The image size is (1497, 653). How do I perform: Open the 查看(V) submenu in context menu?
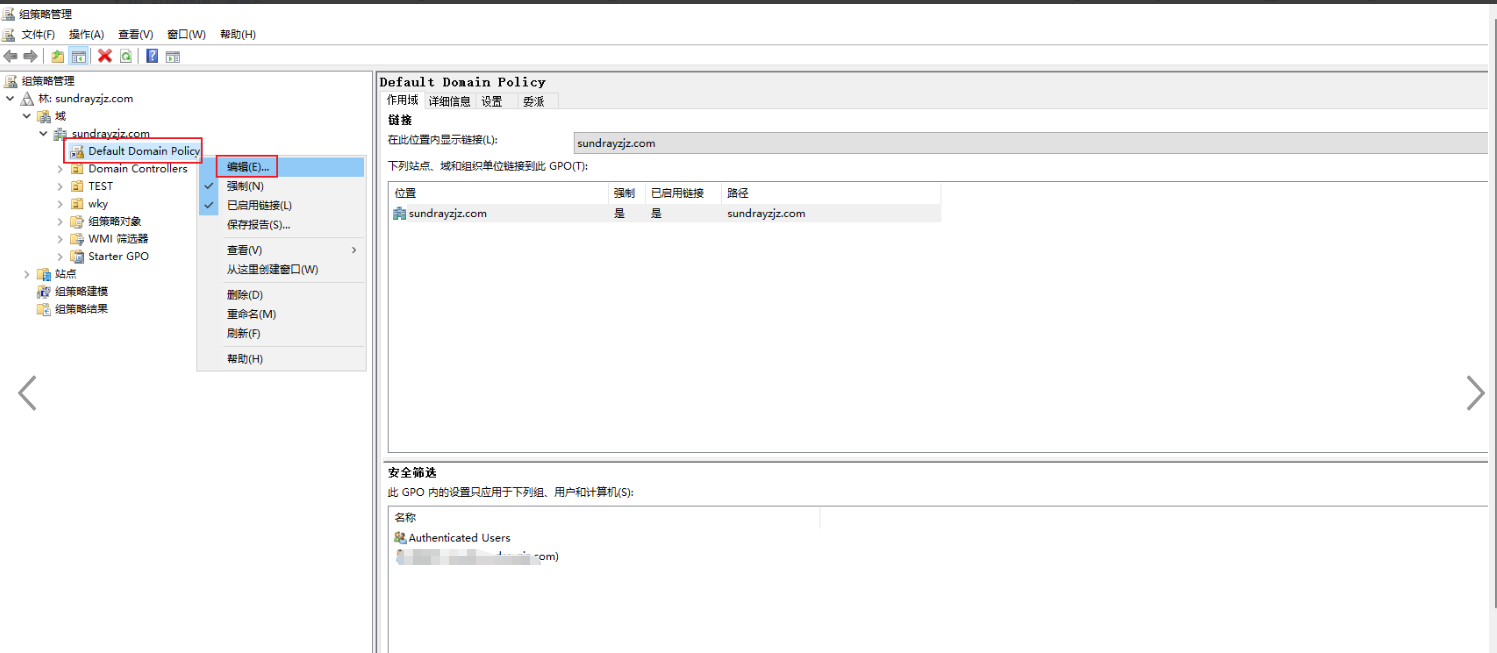245,250
